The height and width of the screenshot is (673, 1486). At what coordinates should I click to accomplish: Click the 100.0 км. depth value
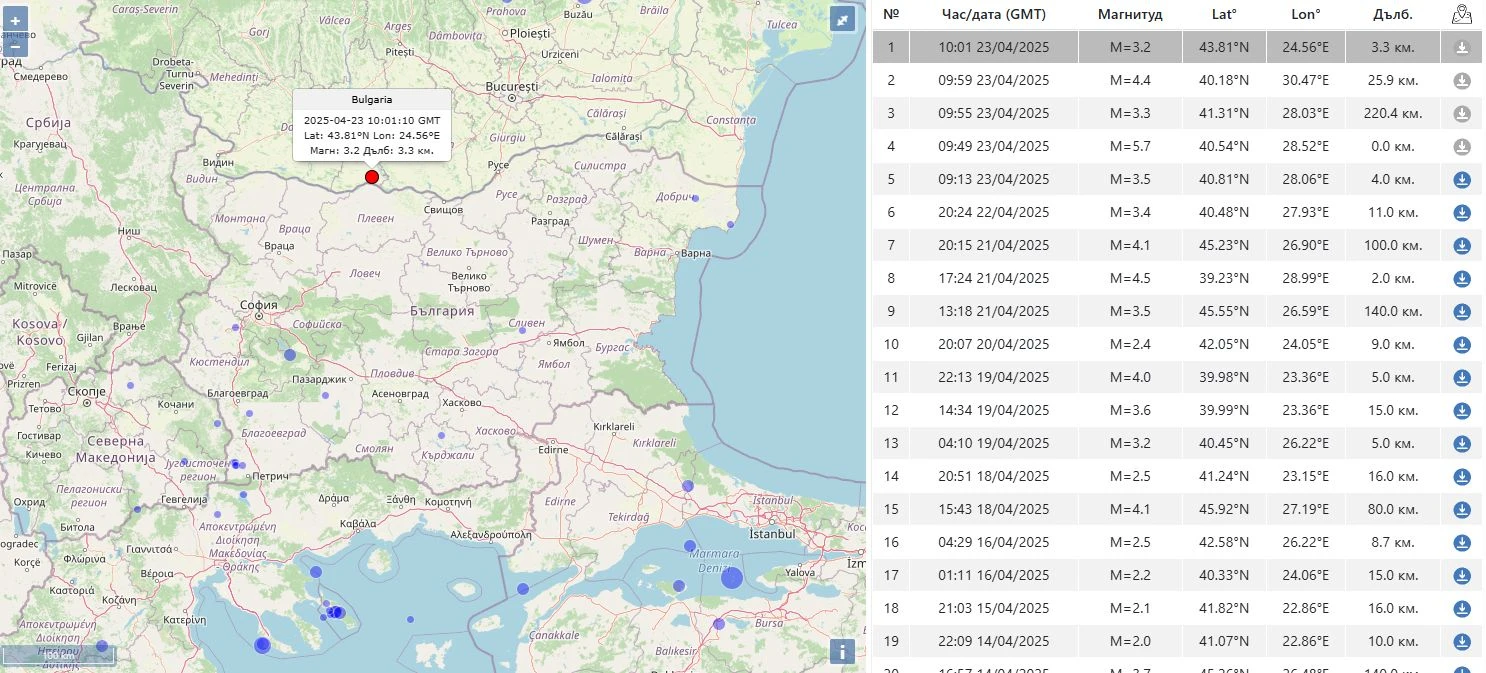1393,245
